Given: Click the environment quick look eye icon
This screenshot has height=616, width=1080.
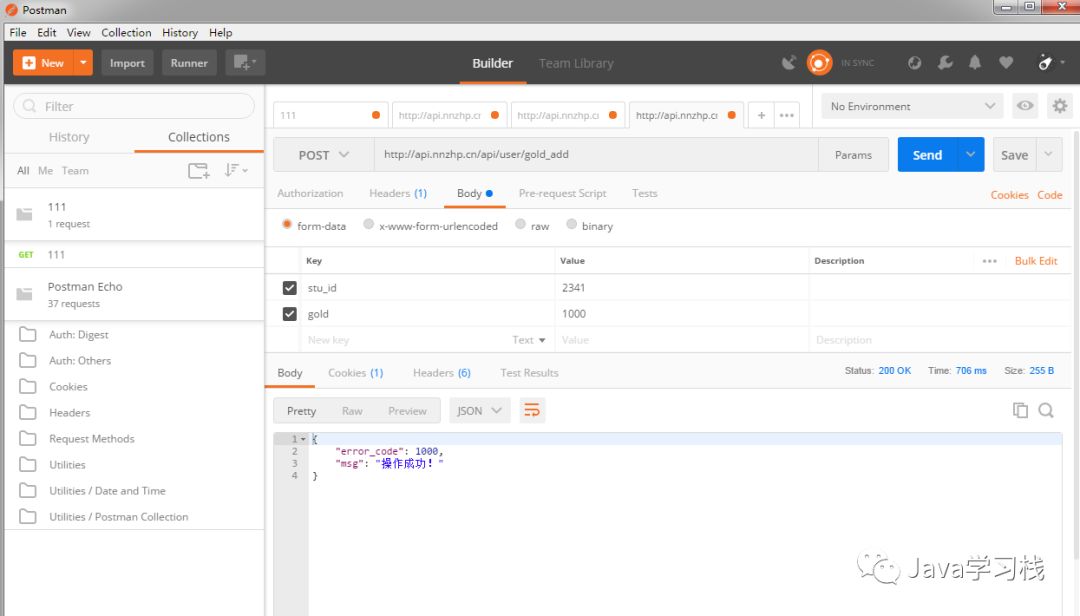Looking at the screenshot, I should 1025,106.
